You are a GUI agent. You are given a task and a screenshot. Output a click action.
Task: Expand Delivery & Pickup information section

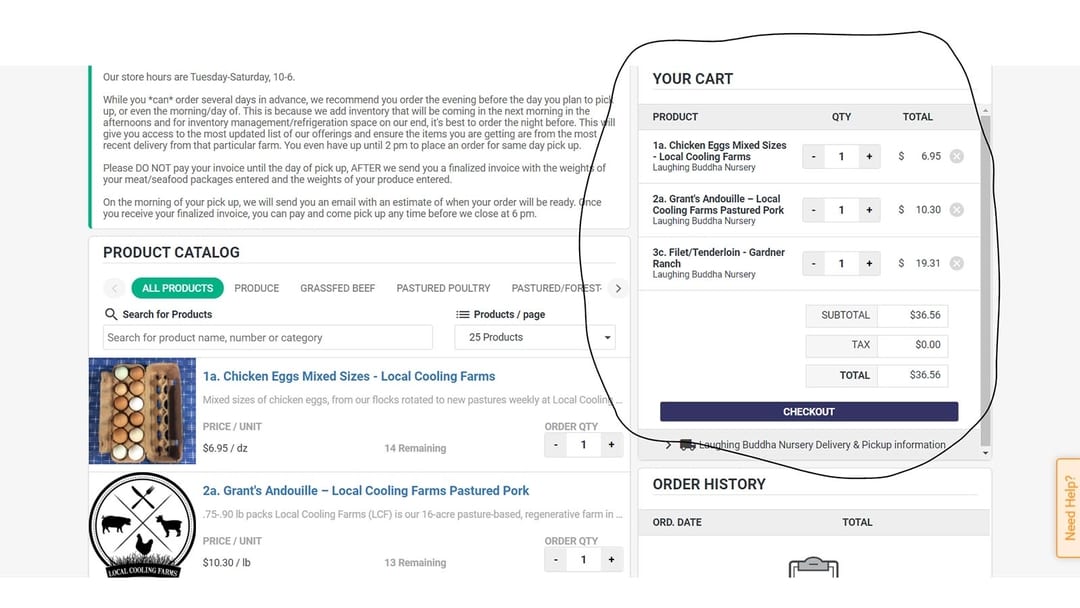(x=668, y=445)
